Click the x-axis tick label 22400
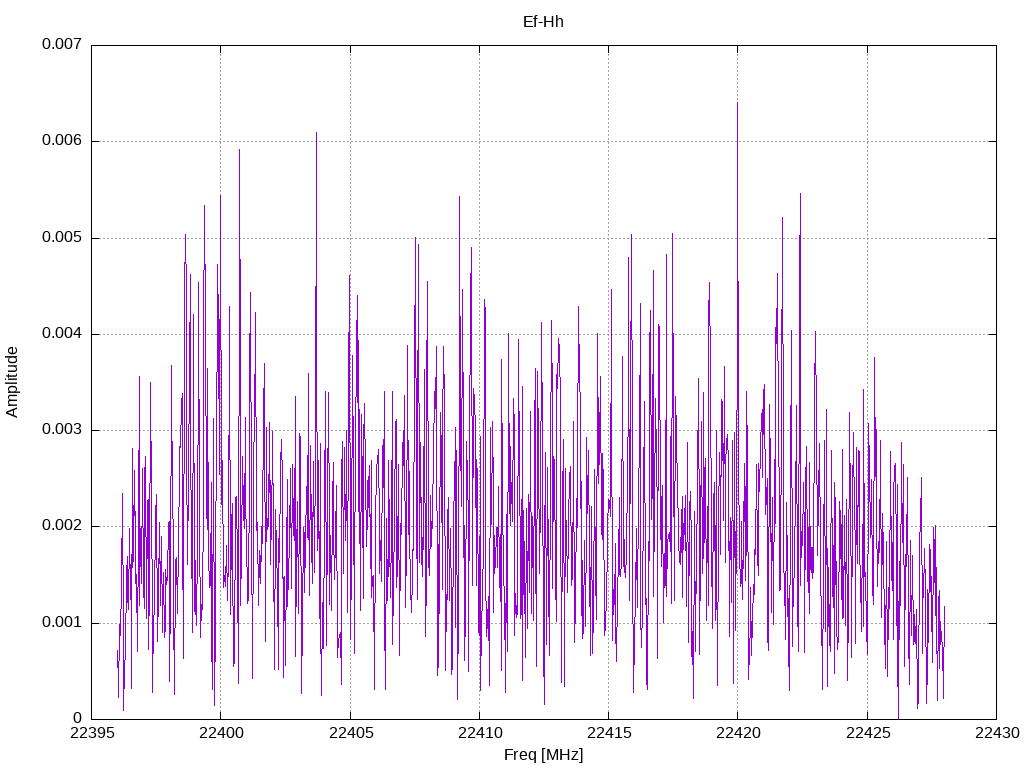Image resolution: width=1024 pixels, height=768 pixels. point(221,733)
